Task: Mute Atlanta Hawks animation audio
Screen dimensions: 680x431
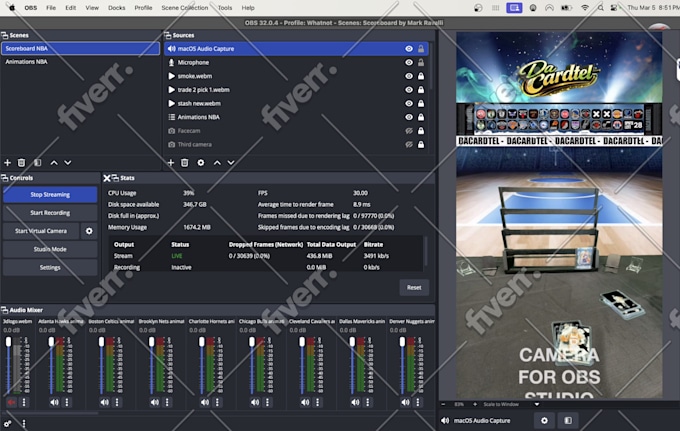Action: [x=54, y=402]
